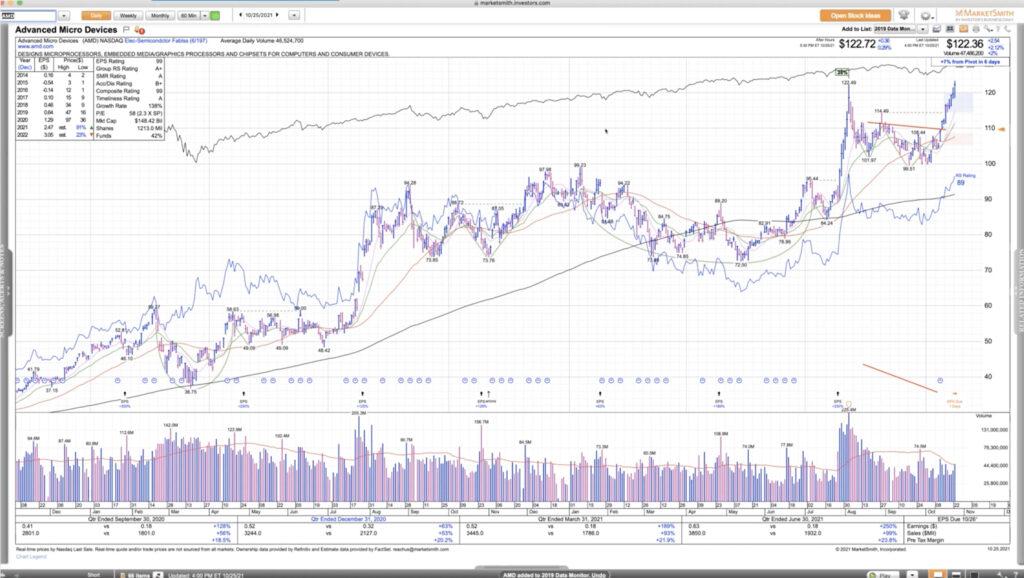Click the Mkt Cap $148.42 Bil row
The height and width of the screenshot is (578, 1024).
pyautogui.click(x=129, y=121)
